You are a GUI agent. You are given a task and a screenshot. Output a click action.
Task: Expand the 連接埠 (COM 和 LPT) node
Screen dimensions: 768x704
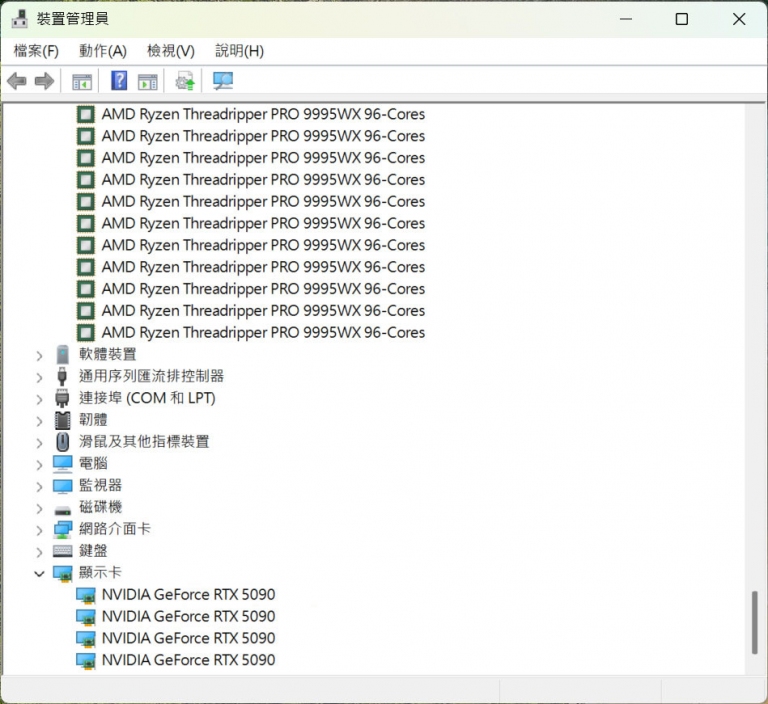point(39,398)
